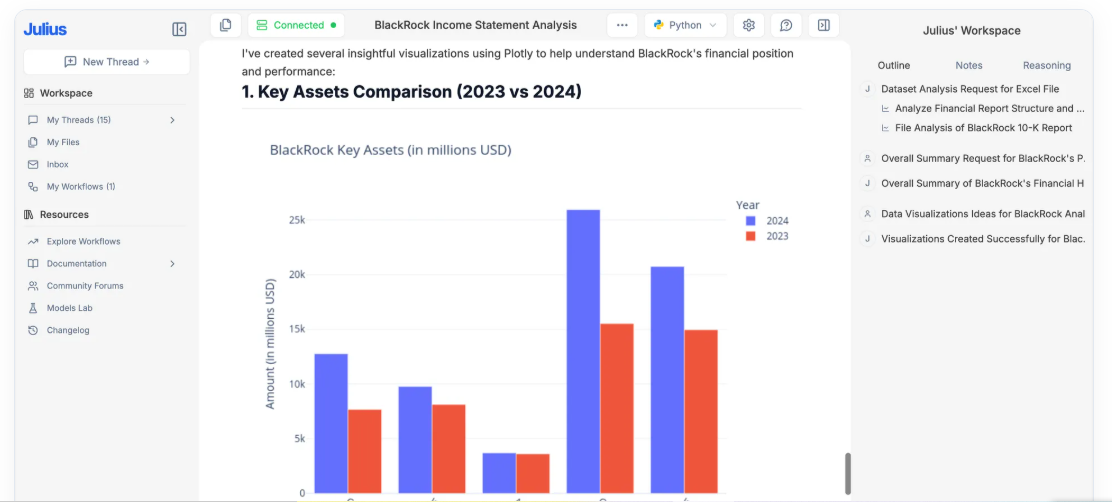This screenshot has width=1112, height=502.
Task: Click the copy thread icon
Action: [x=226, y=25]
